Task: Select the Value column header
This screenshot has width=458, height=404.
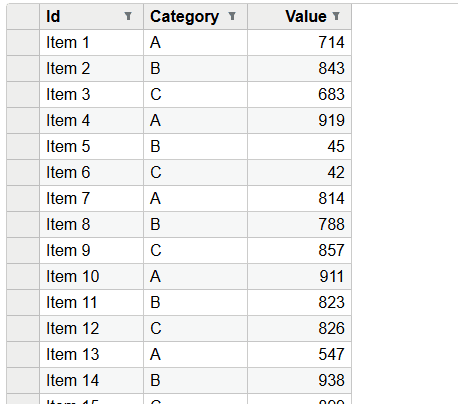Action: coord(300,16)
